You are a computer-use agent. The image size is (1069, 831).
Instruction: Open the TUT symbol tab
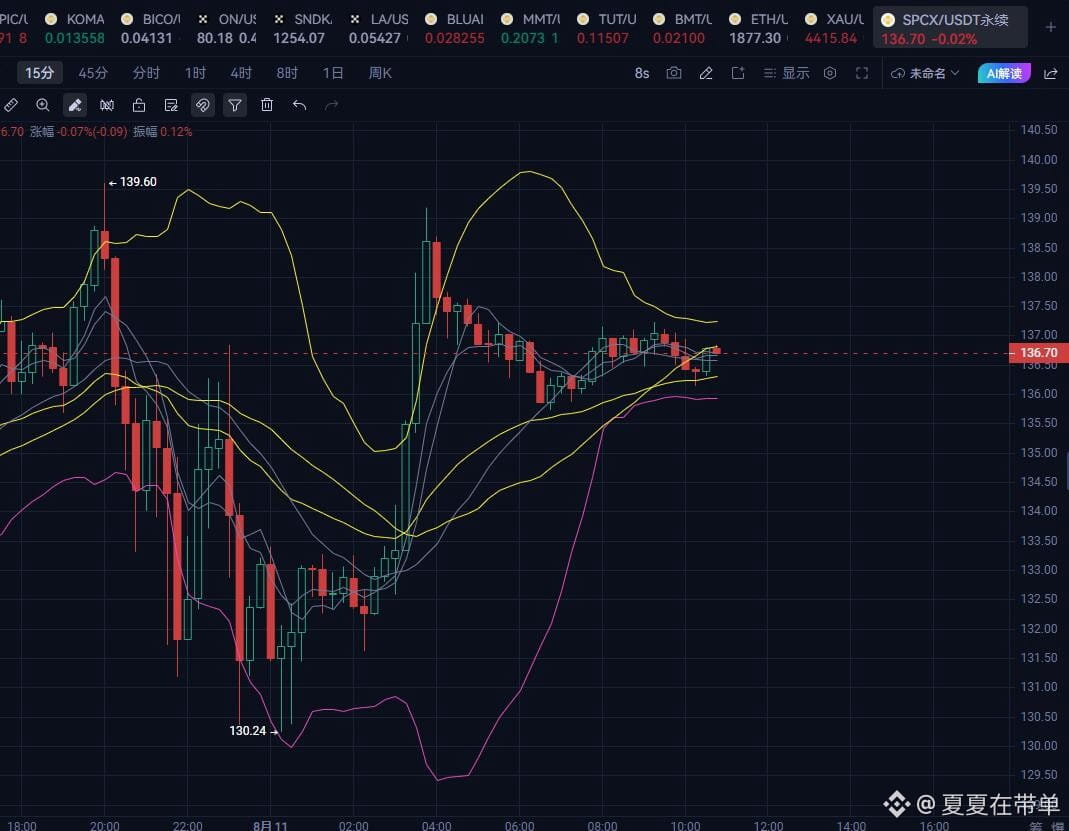[607, 28]
